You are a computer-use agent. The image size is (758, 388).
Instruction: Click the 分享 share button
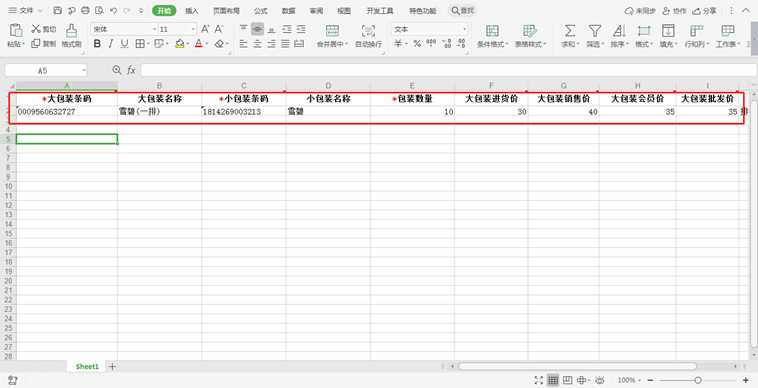pos(705,11)
